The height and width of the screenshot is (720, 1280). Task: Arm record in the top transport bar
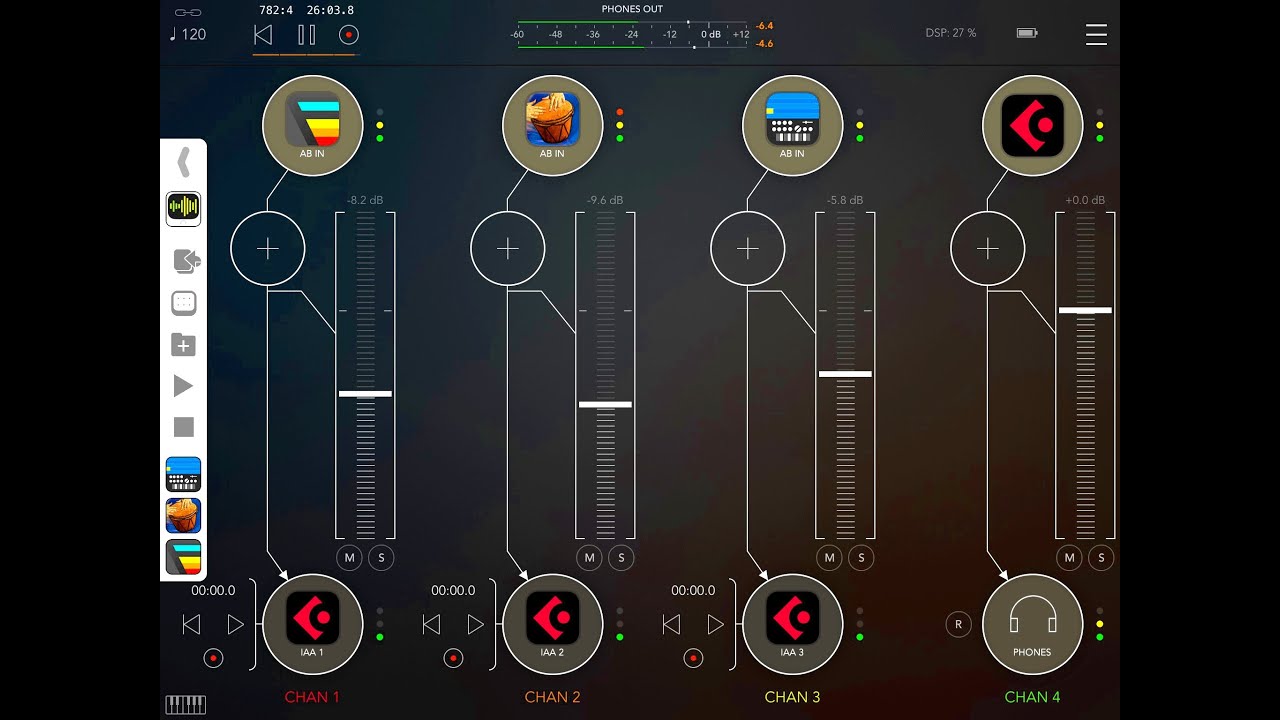pyautogui.click(x=349, y=35)
